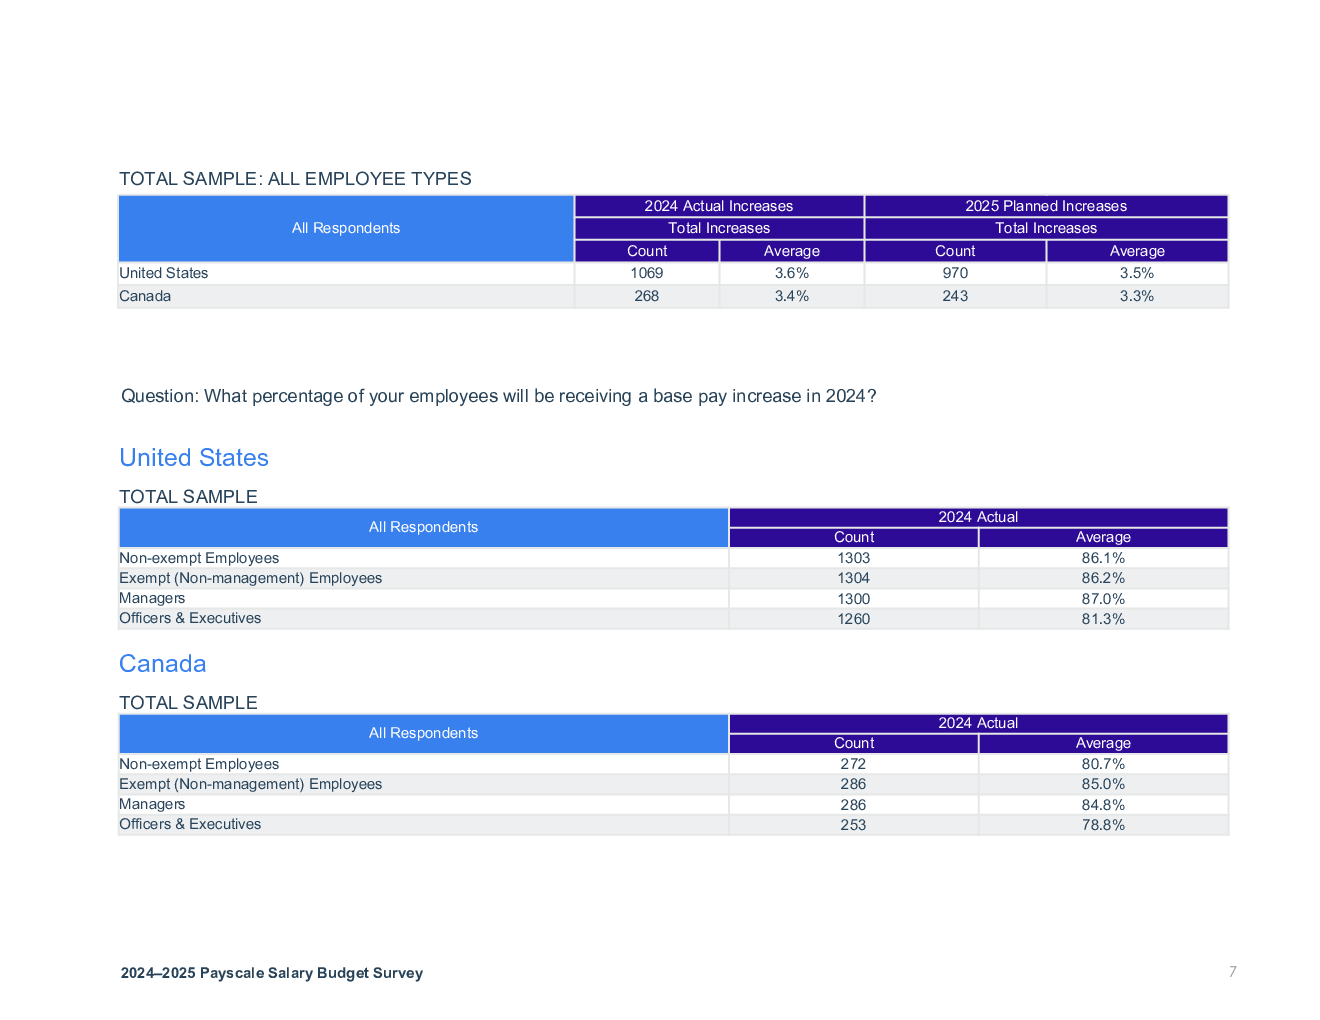Select Canada Exempt Employees average 85.0%
Viewport: 1320px width, 1020px height.
pos(1103,784)
